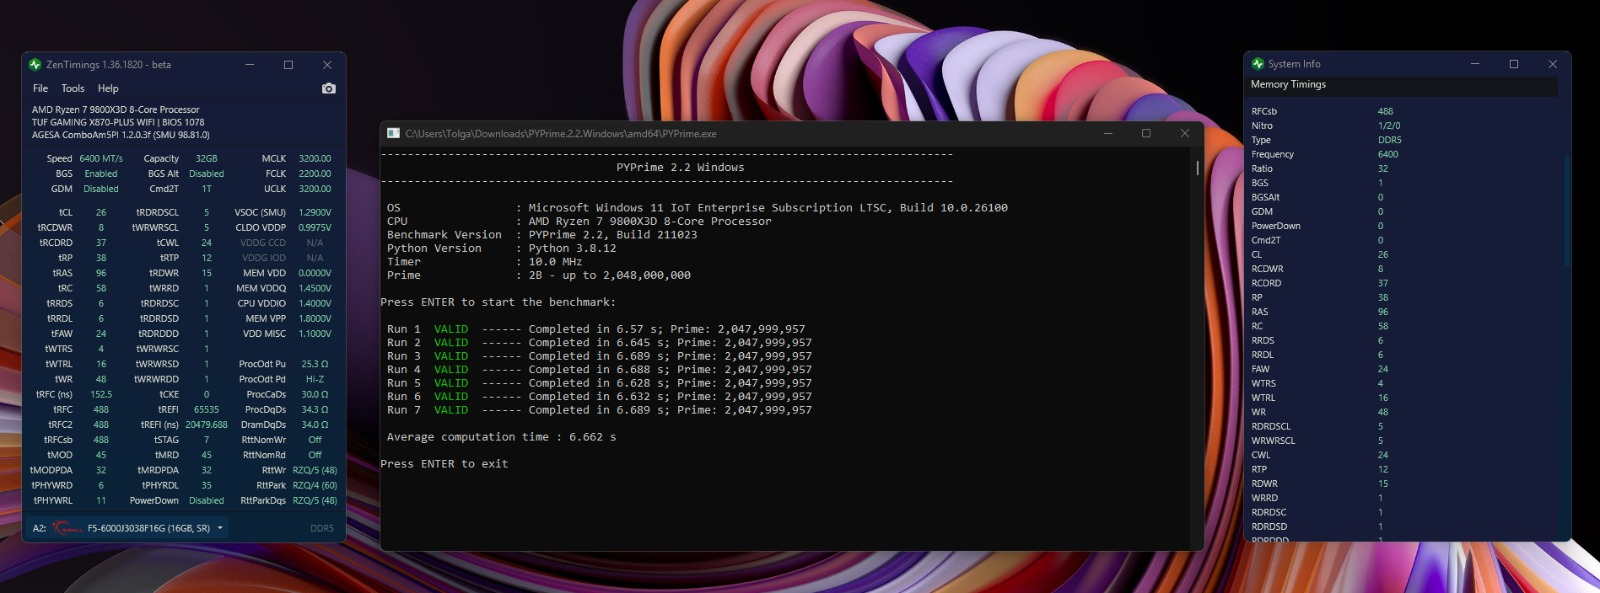This screenshot has width=1600, height=593.
Task: Click the FCLK value 2200.00
Action: pyautogui.click(x=315, y=173)
